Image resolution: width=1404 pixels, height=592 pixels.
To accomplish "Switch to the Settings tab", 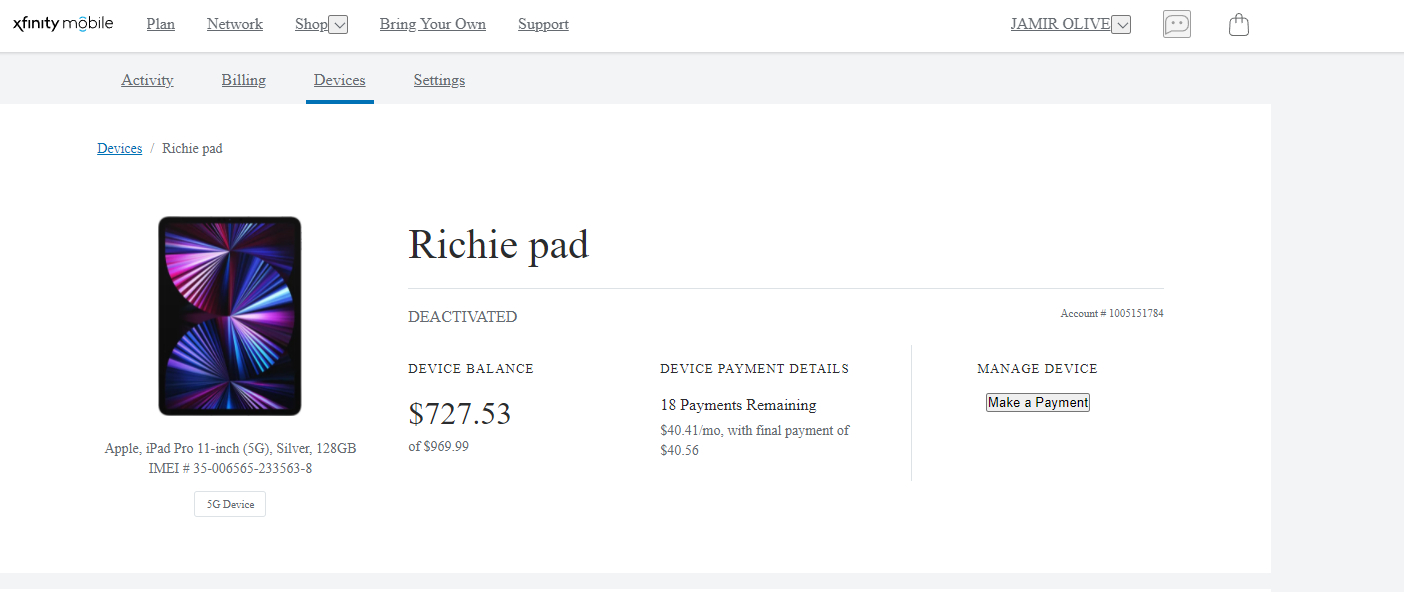I will pos(439,80).
